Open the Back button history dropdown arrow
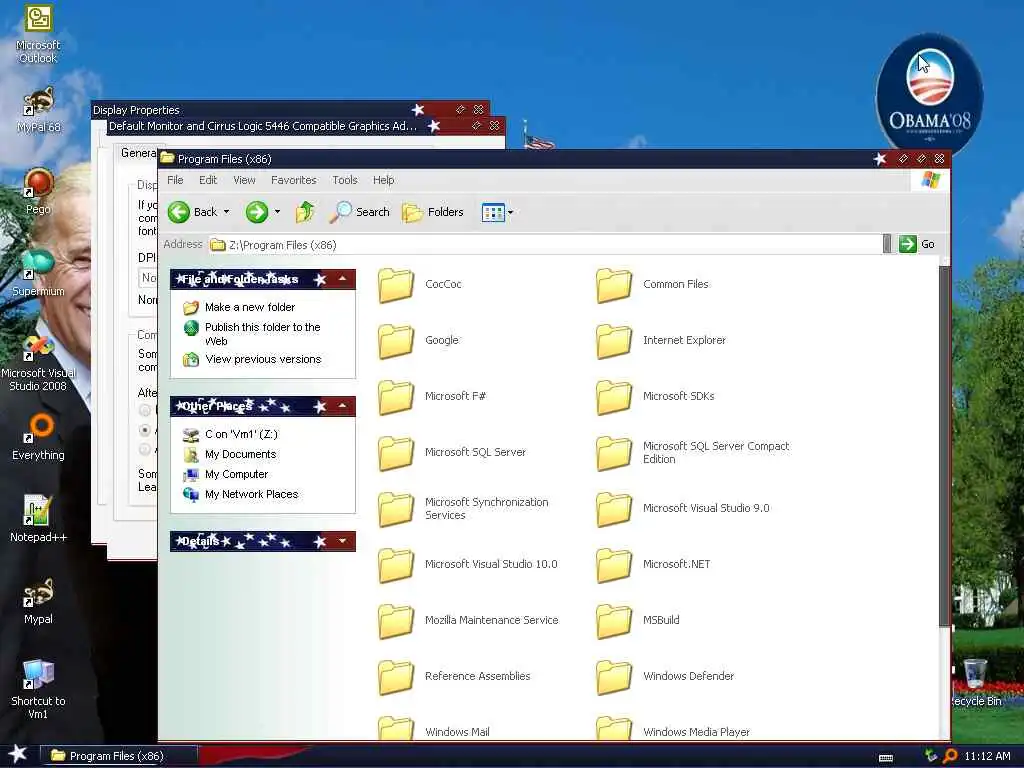The height and width of the screenshot is (768, 1024). [227, 212]
